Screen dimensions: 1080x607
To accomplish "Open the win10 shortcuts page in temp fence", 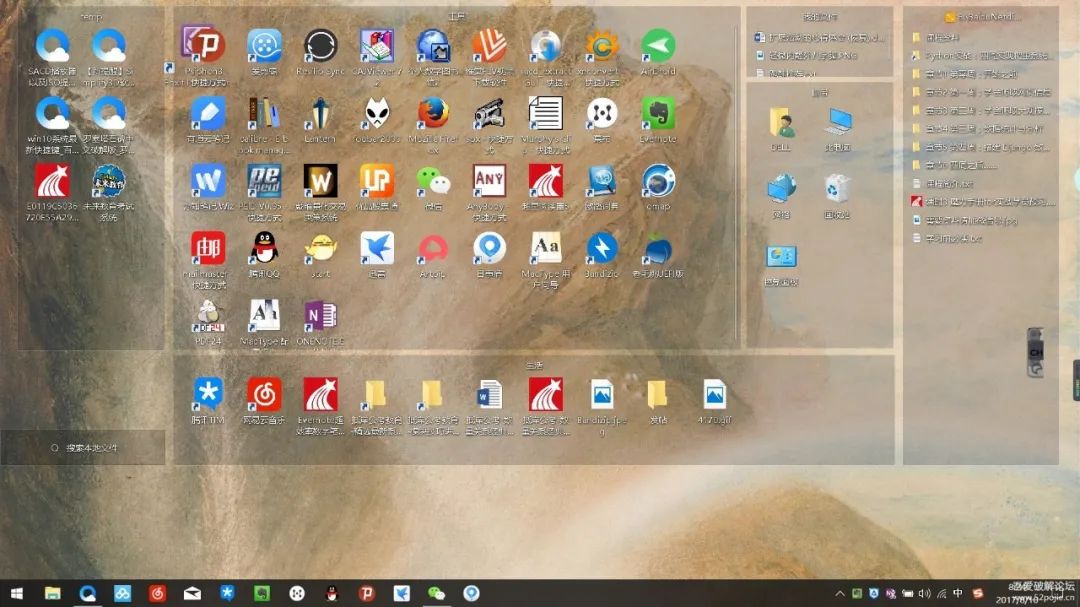I will click(x=52, y=114).
